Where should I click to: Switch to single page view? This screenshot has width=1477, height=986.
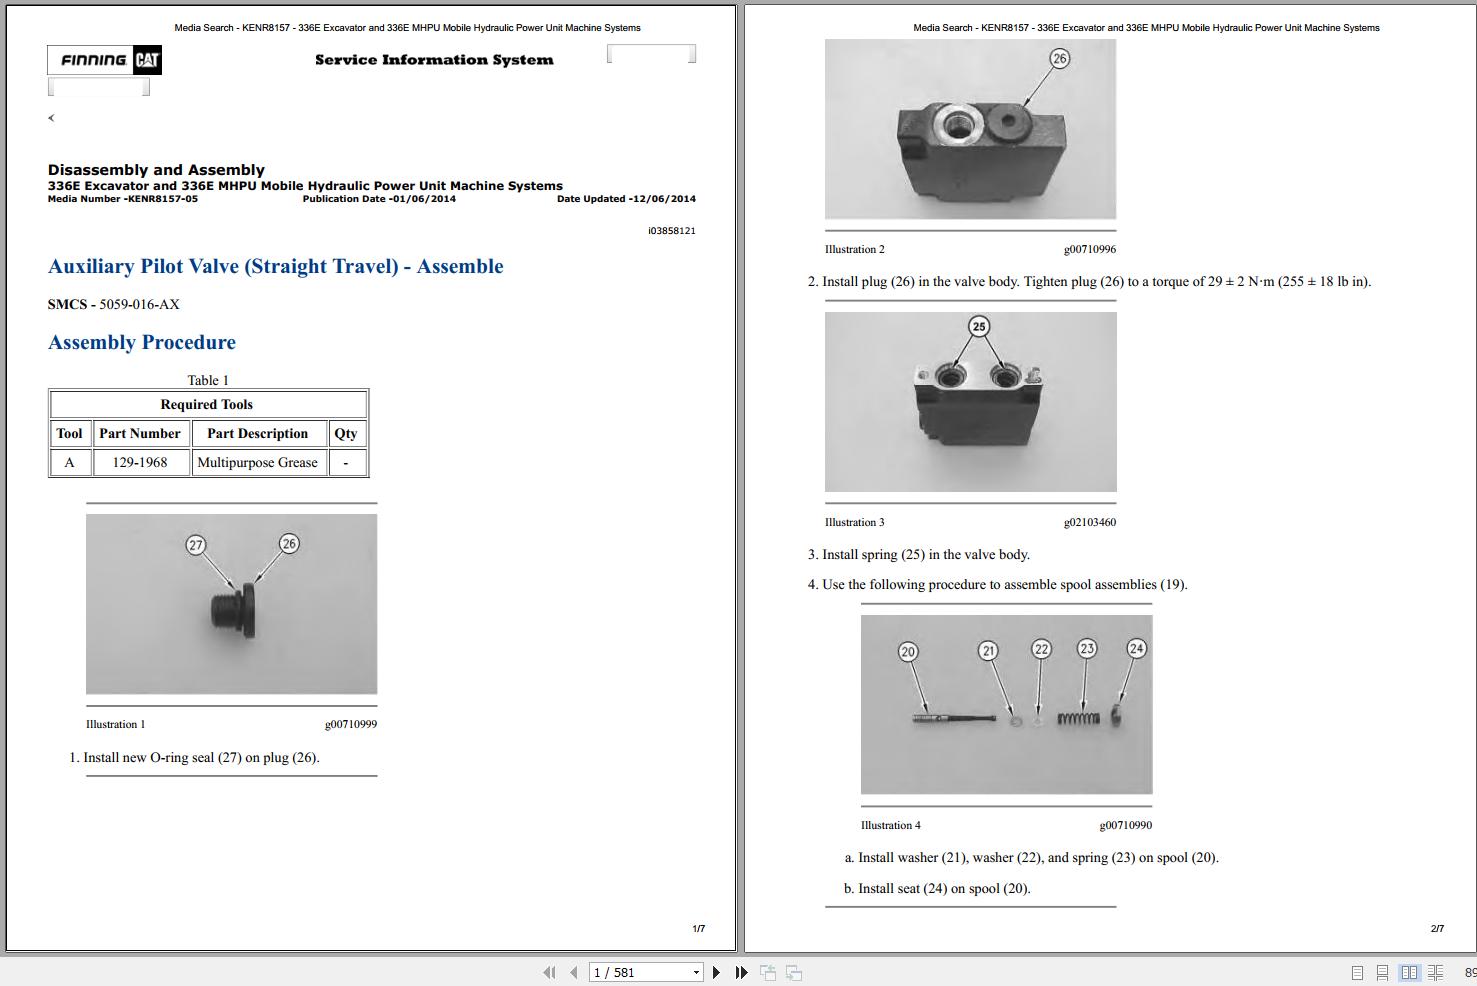point(1357,972)
